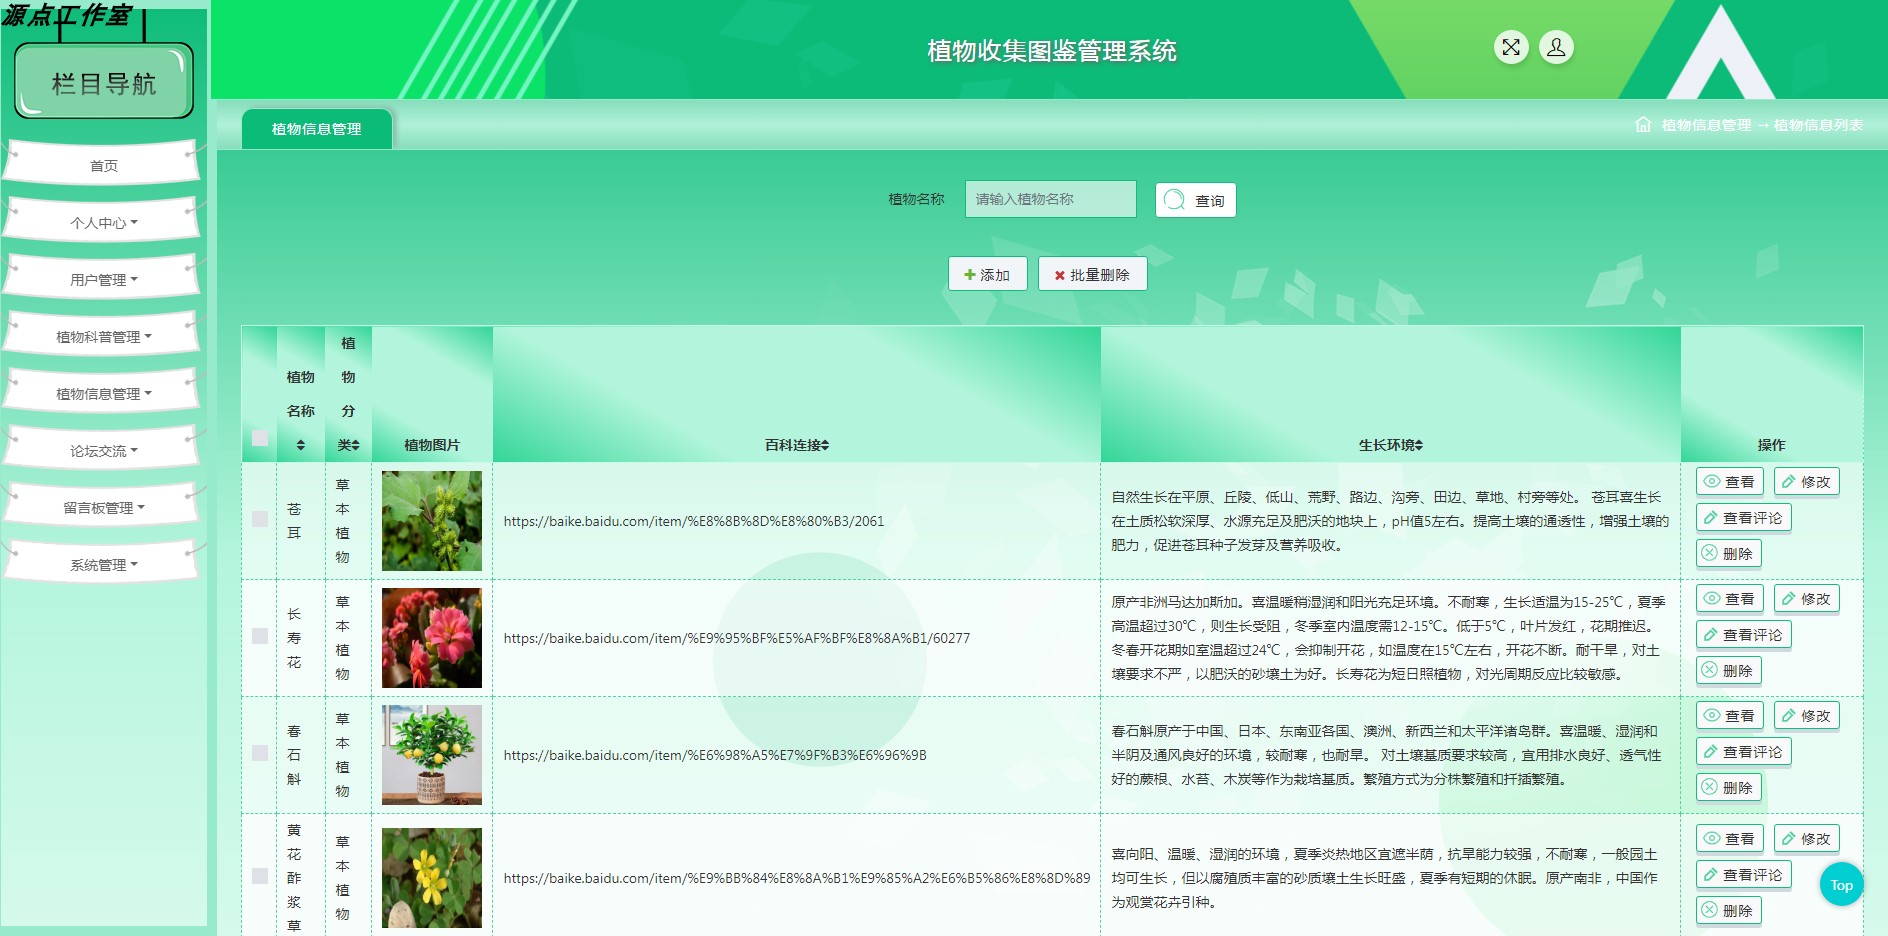
Task: Expand the 系统管理 dropdown in the sidebar
Action: [x=101, y=563]
